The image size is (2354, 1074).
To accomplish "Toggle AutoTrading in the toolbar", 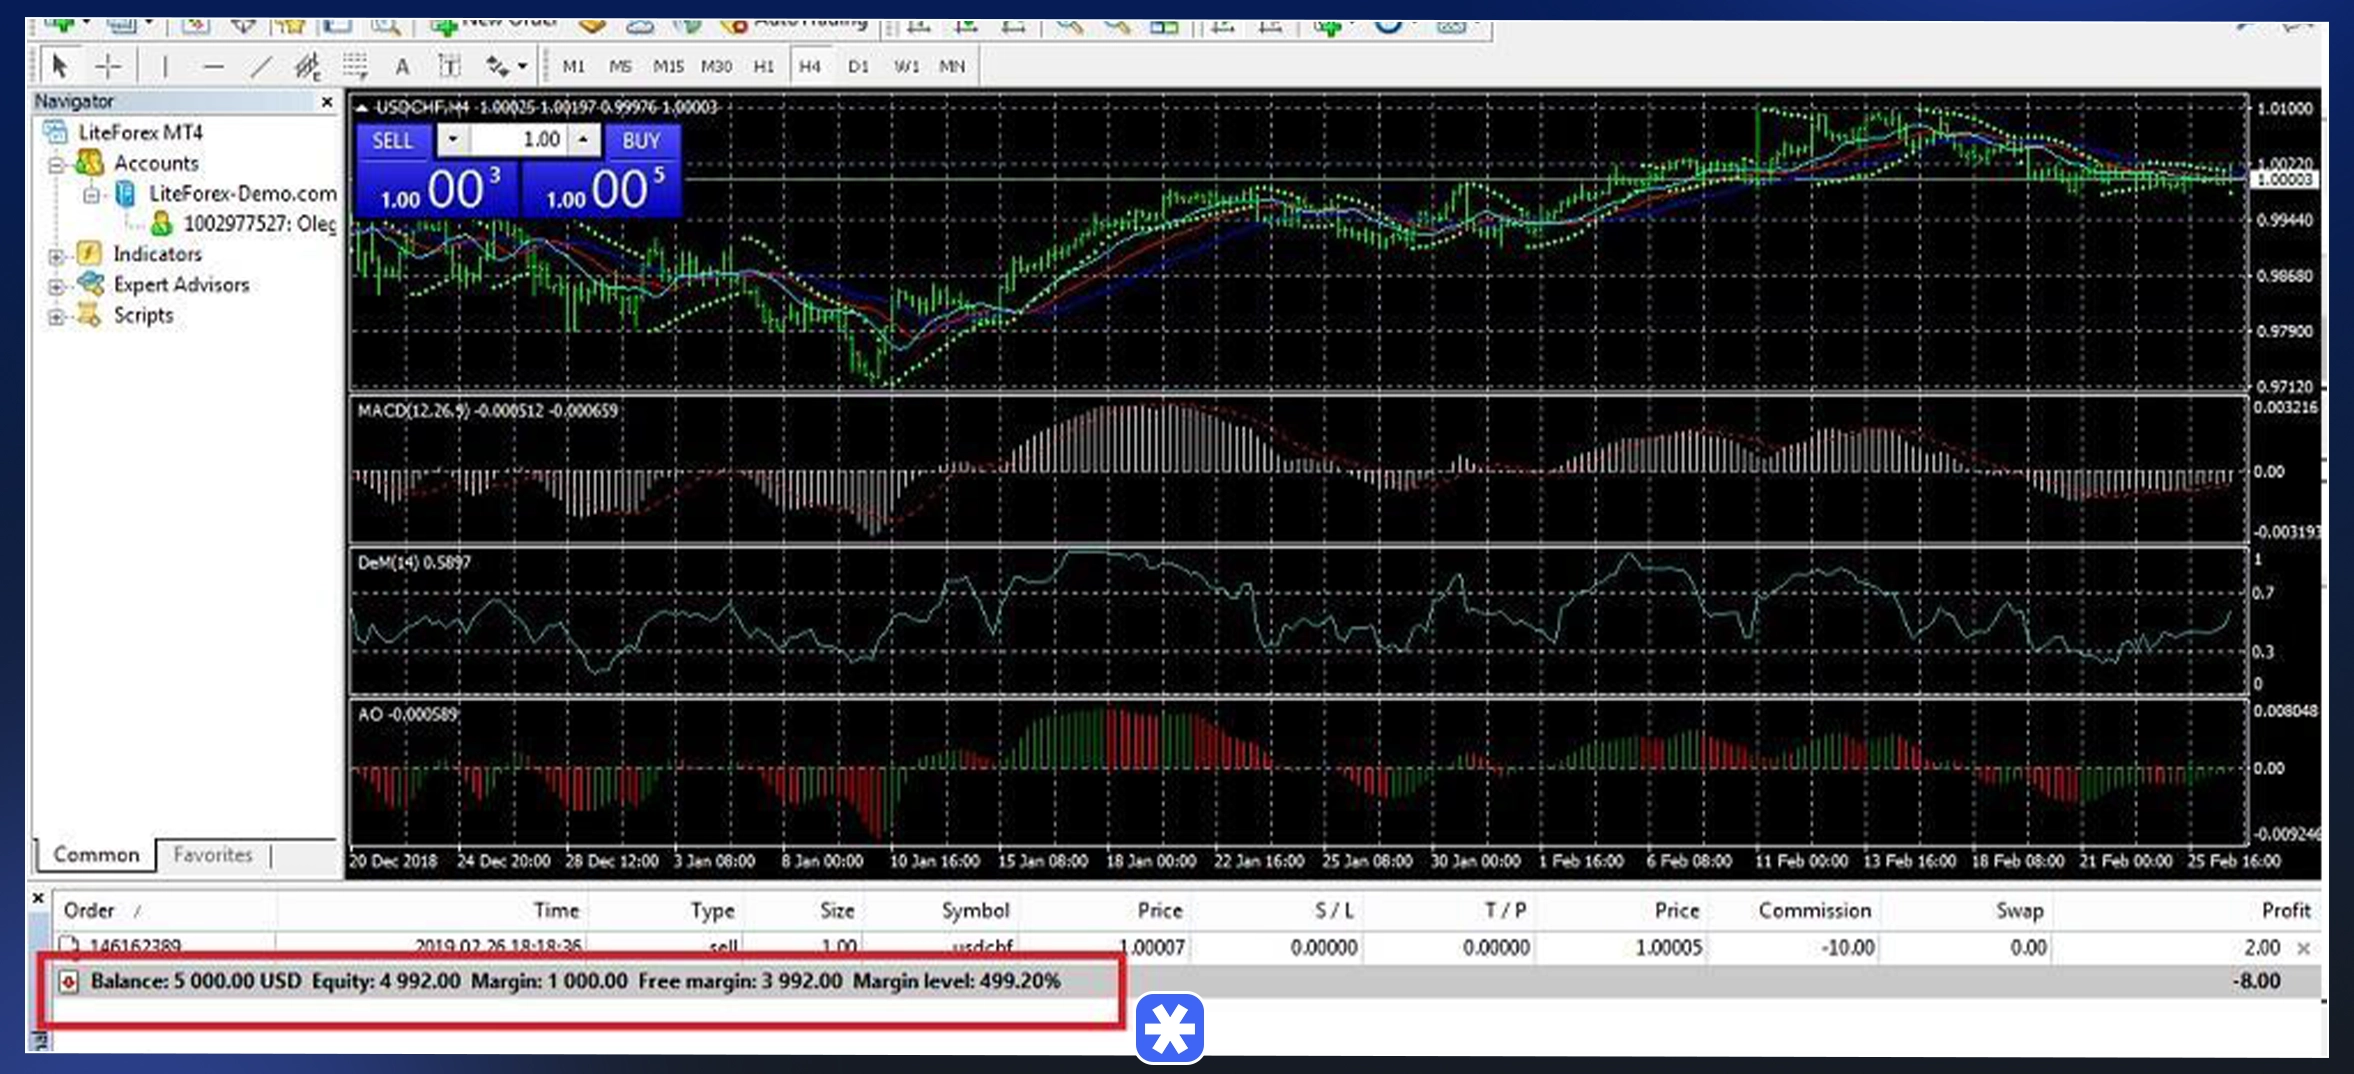I will (796, 26).
